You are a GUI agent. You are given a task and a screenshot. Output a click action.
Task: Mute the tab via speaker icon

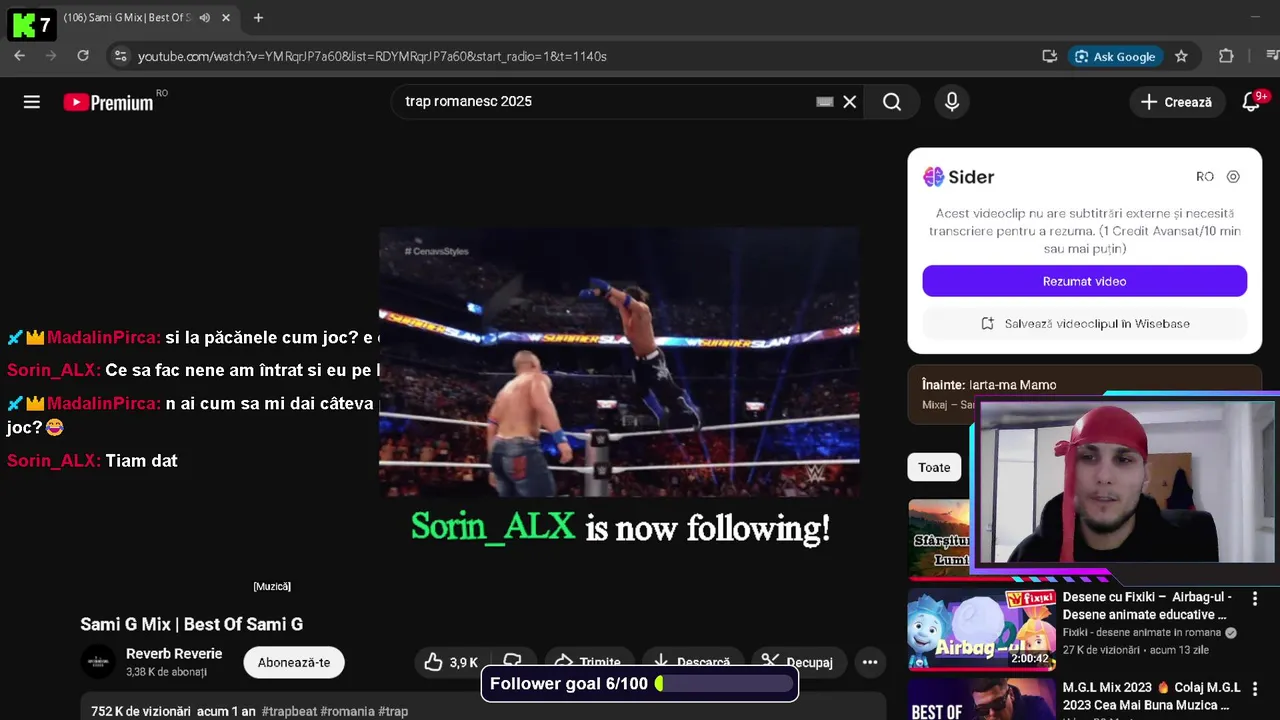205,18
